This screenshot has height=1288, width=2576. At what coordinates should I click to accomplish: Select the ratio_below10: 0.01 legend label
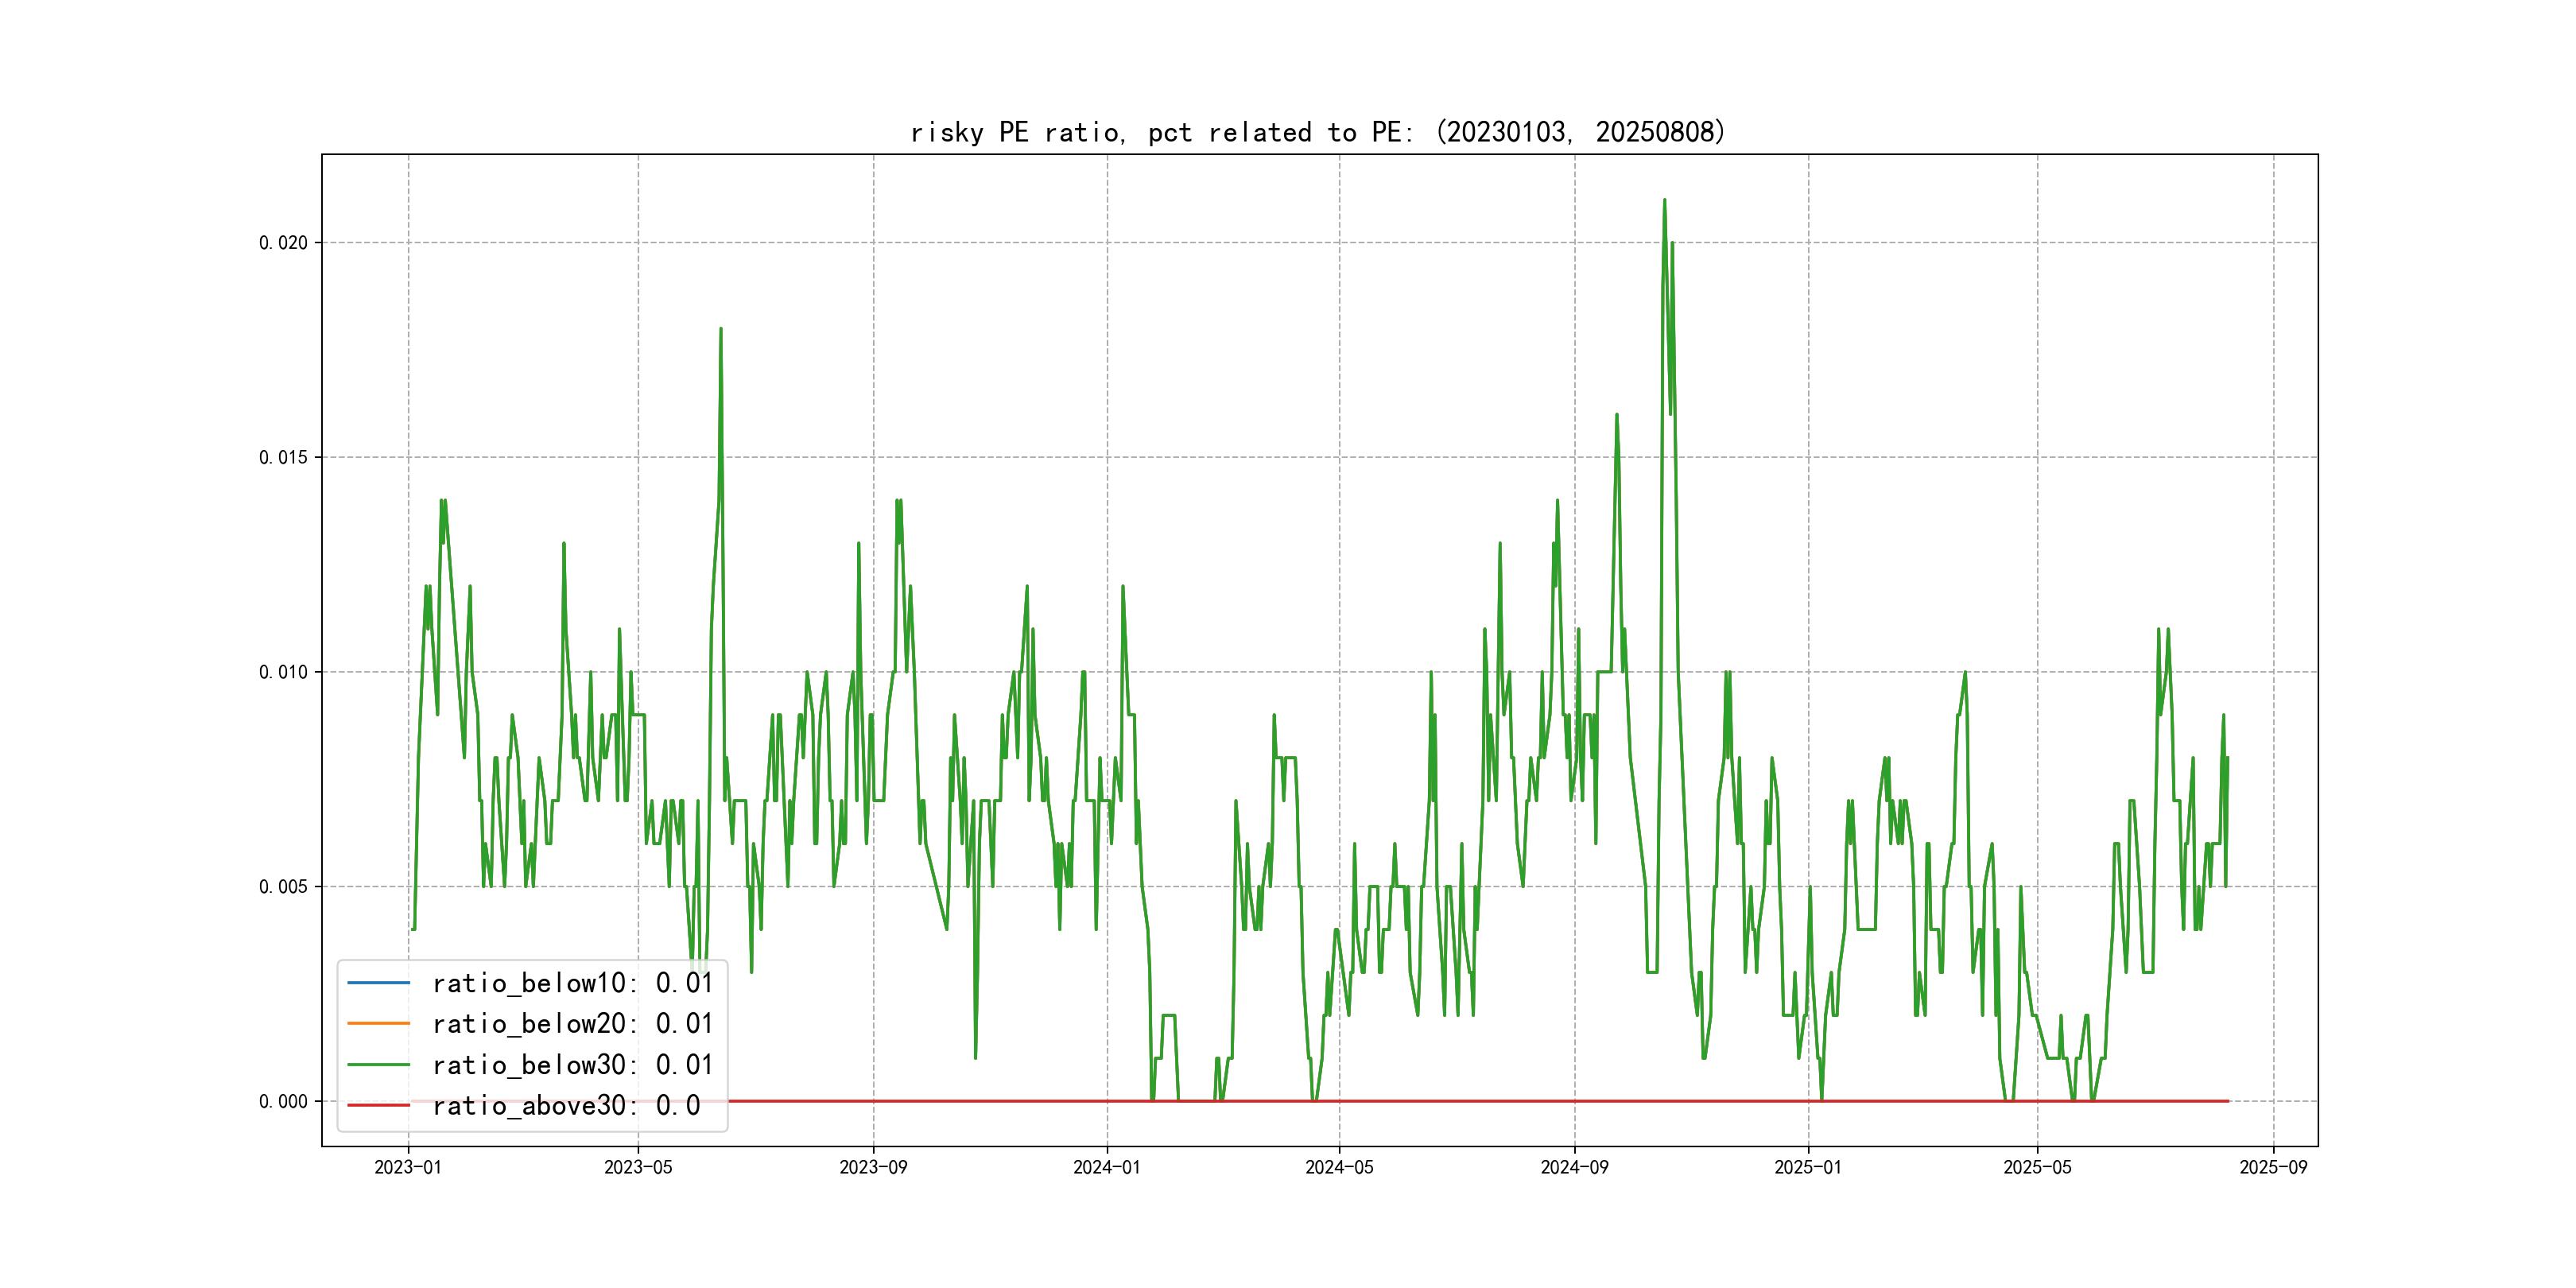[572, 983]
